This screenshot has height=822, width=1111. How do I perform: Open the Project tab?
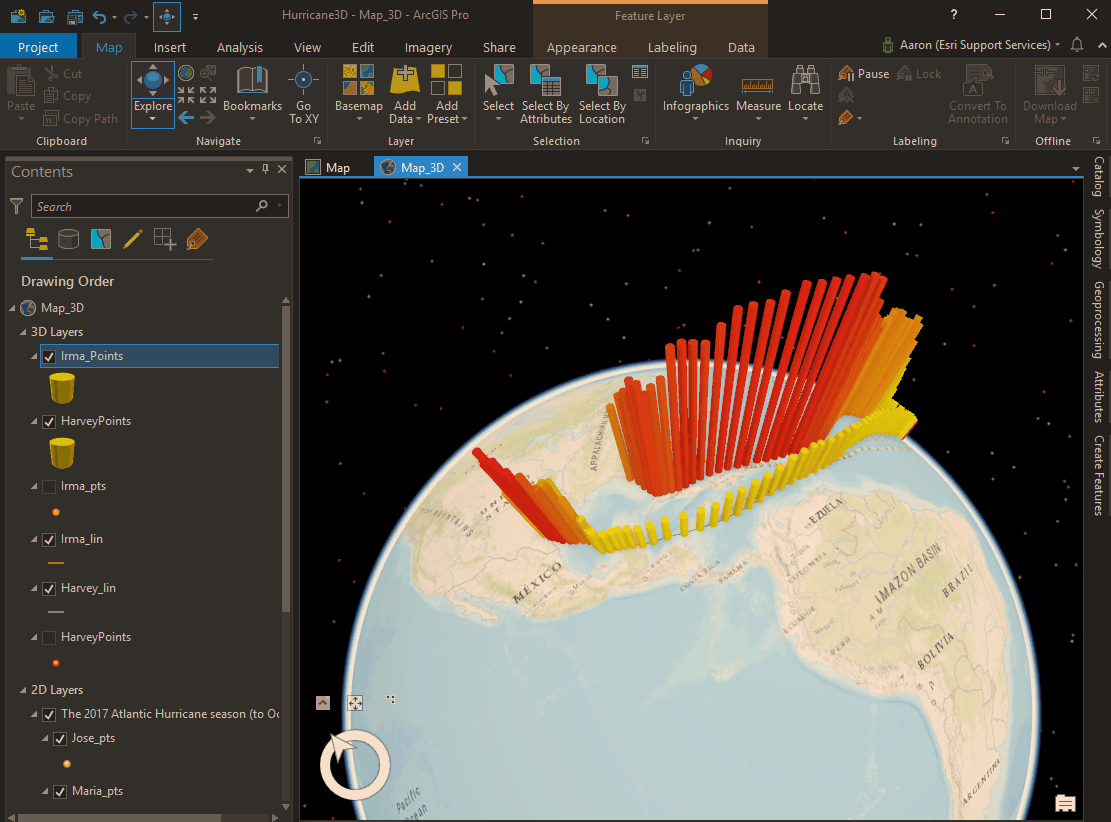pyautogui.click(x=38, y=47)
